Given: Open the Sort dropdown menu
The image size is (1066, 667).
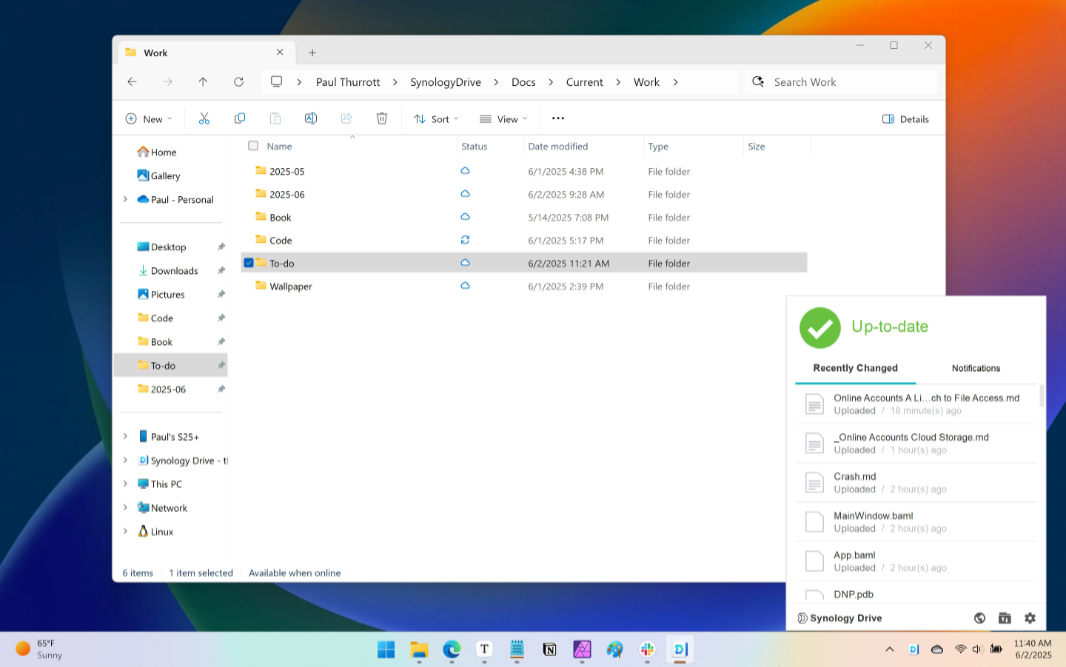Looking at the screenshot, I should [x=436, y=119].
